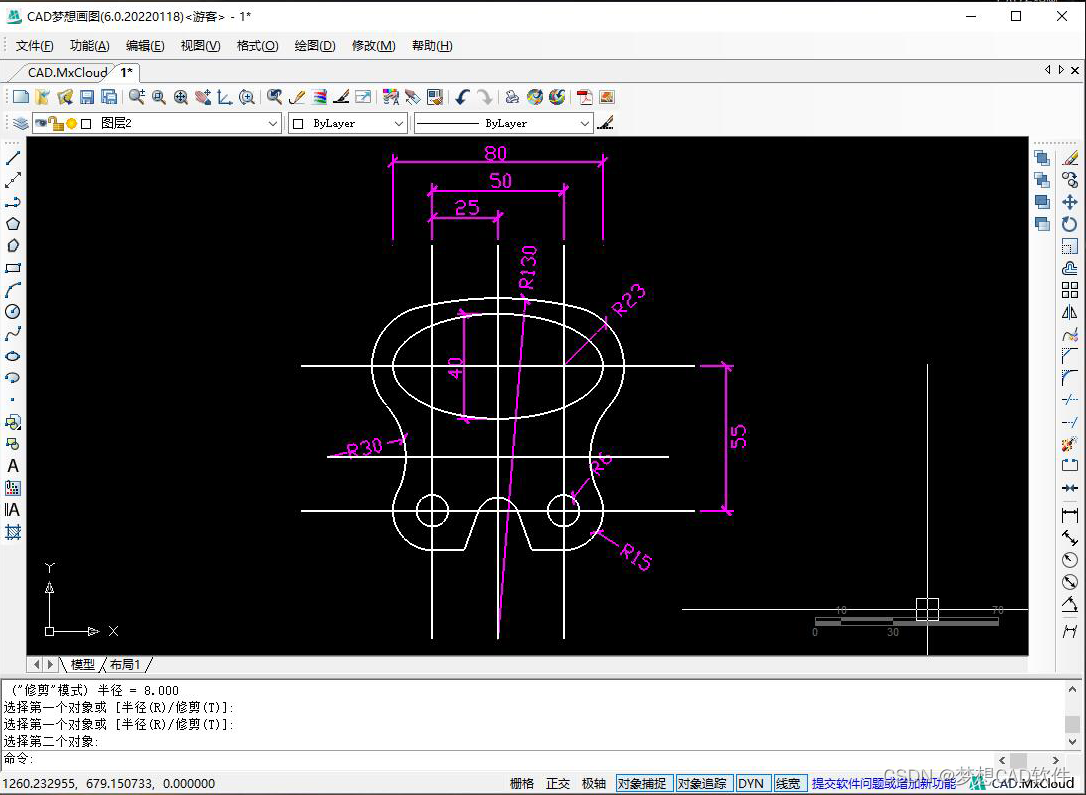The image size is (1086, 795).
Task: Open the ByLayer color dropdown
Action: point(398,123)
